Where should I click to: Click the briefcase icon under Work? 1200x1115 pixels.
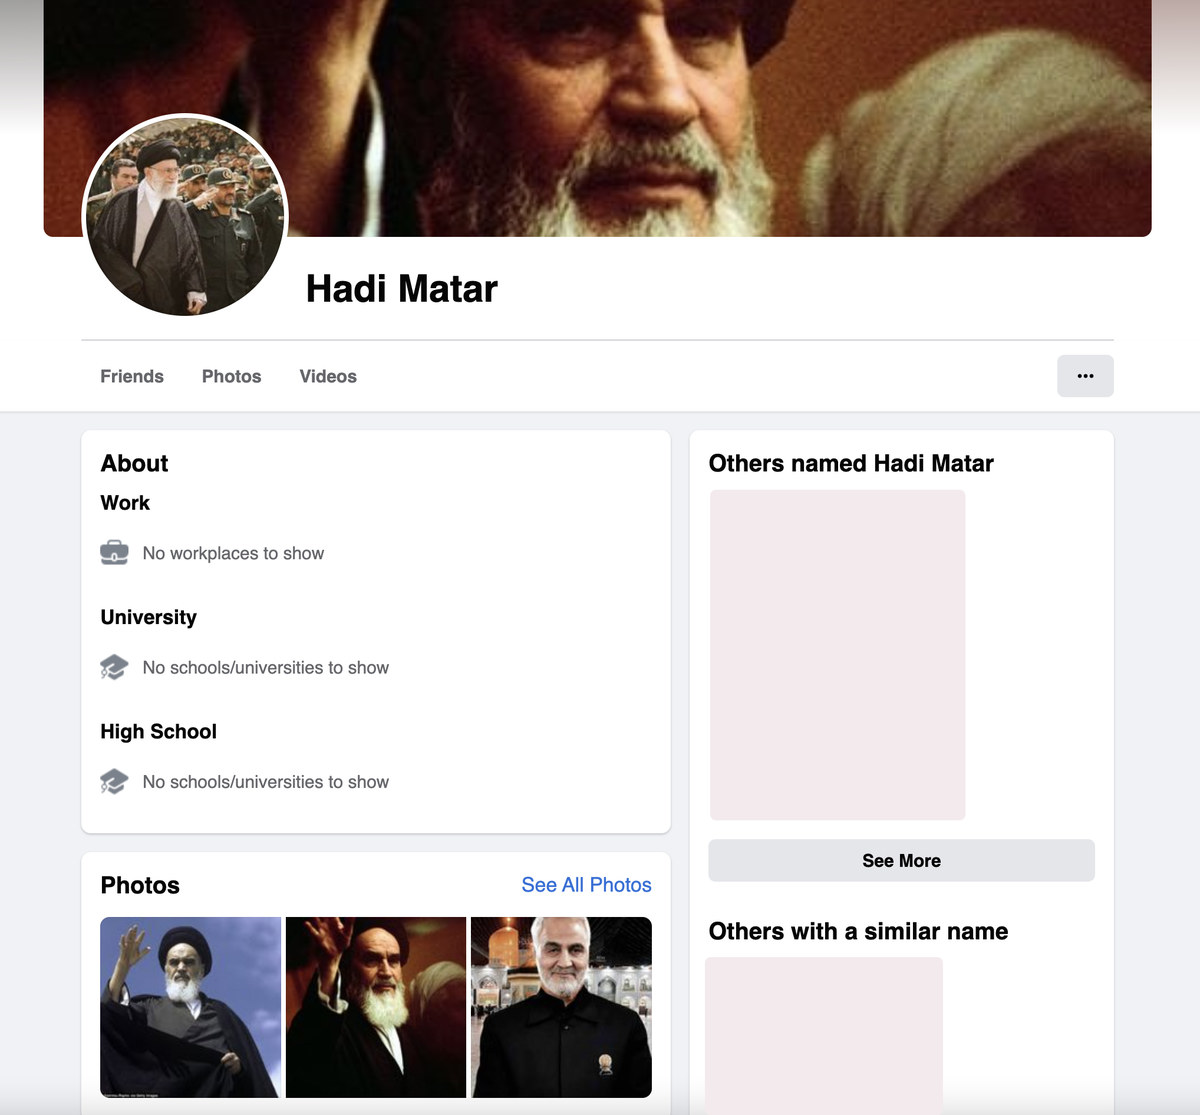pyautogui.click(x=114, y=553)
